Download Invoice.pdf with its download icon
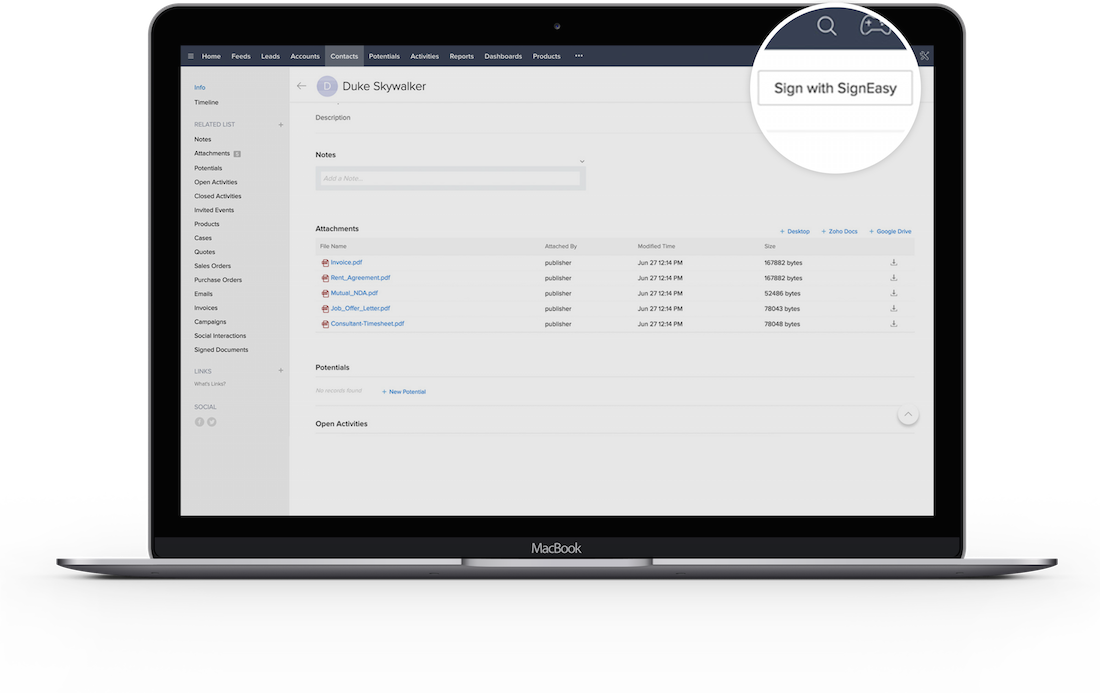 coord(894,262)
